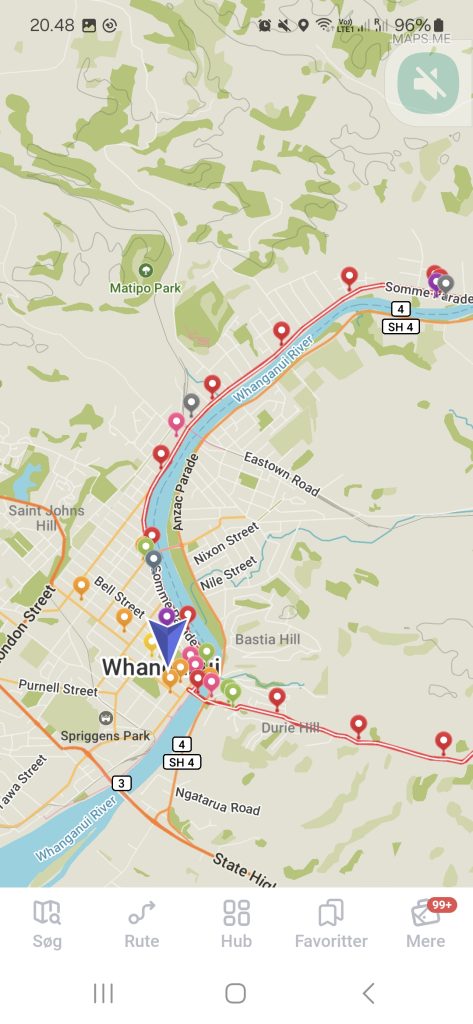Tap the Android recent apps button
This screenshot has height=1024, width=473.
pyautogui.click(x=103, y=993)
